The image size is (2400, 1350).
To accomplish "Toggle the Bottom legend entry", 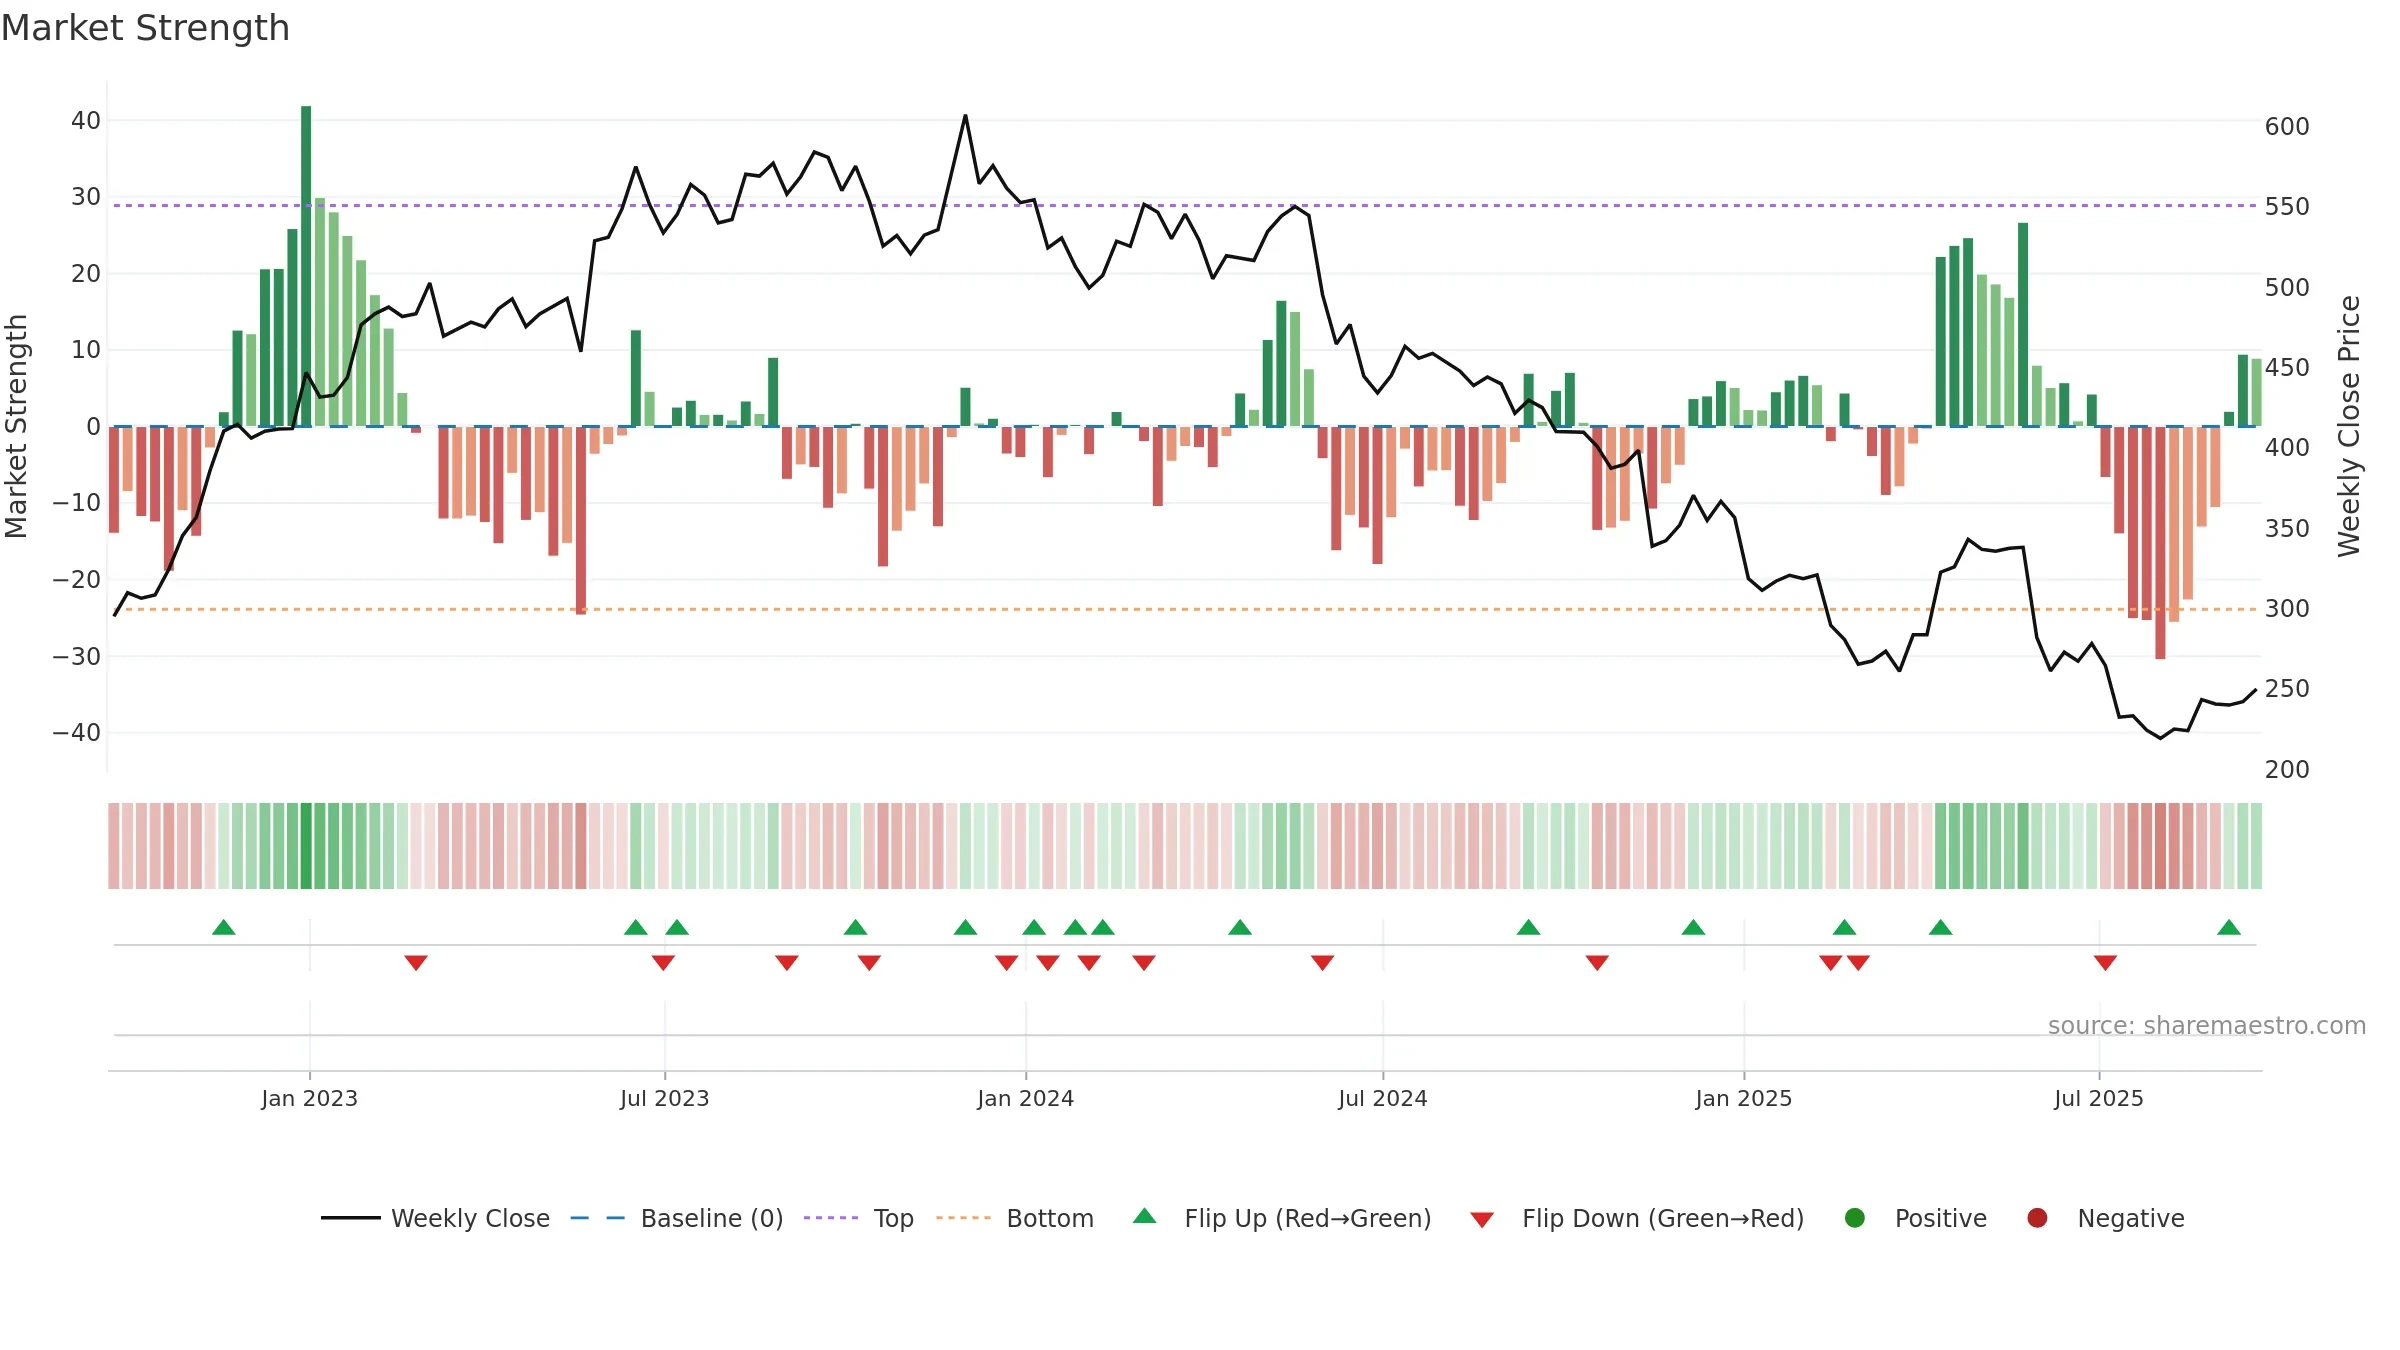I will pyautogui.click(x=1015, y=1218).
